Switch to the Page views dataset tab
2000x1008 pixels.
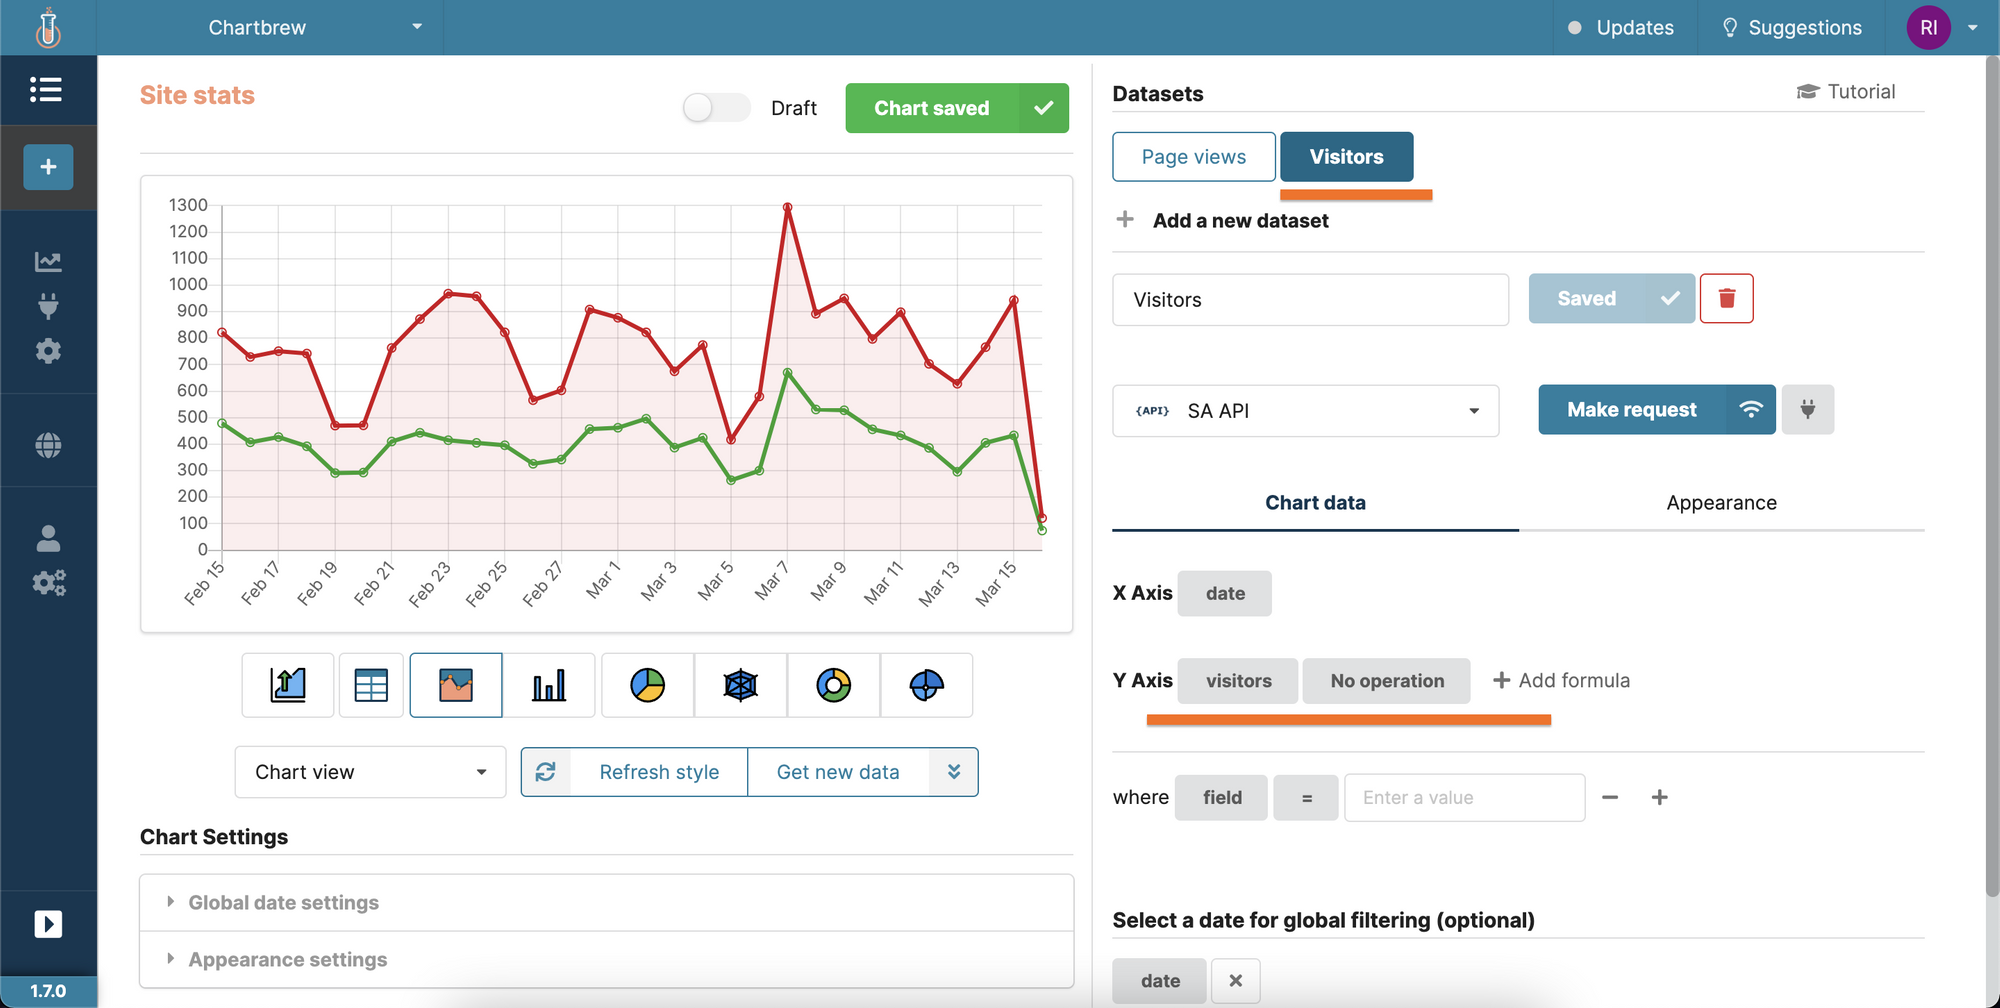tap(1193, 156)
